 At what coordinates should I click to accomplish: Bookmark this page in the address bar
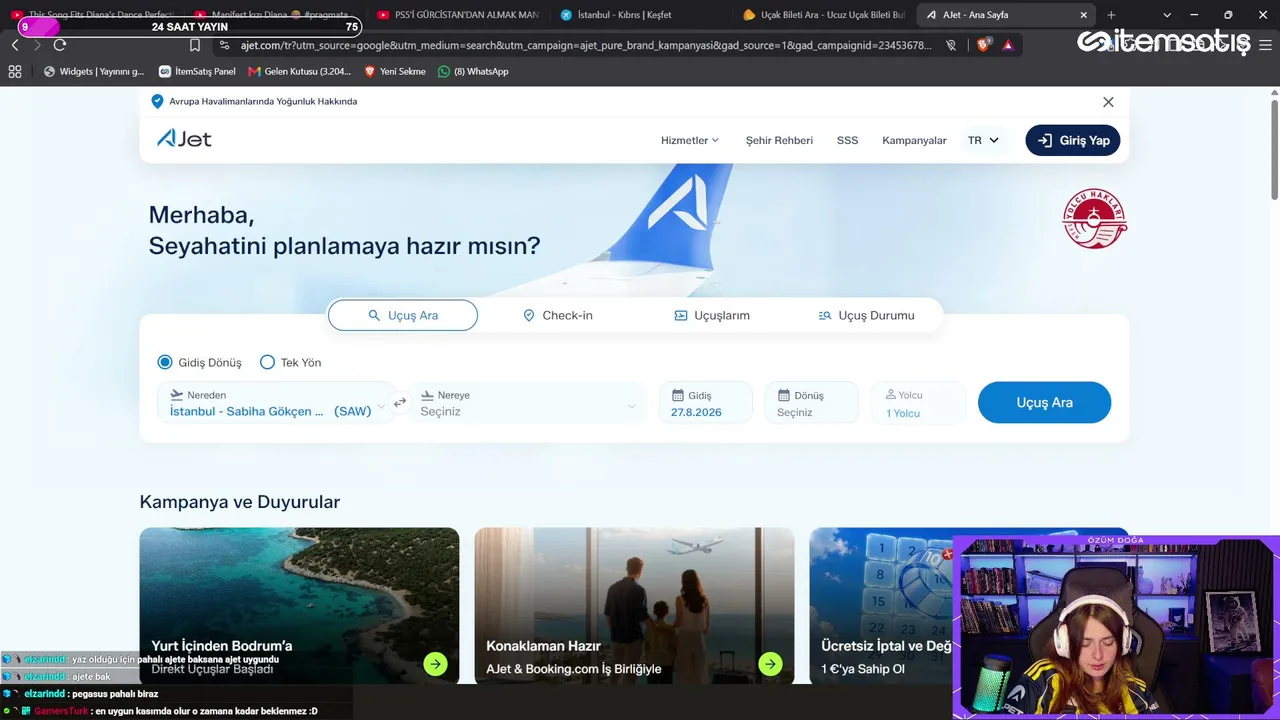pos(195,45)
